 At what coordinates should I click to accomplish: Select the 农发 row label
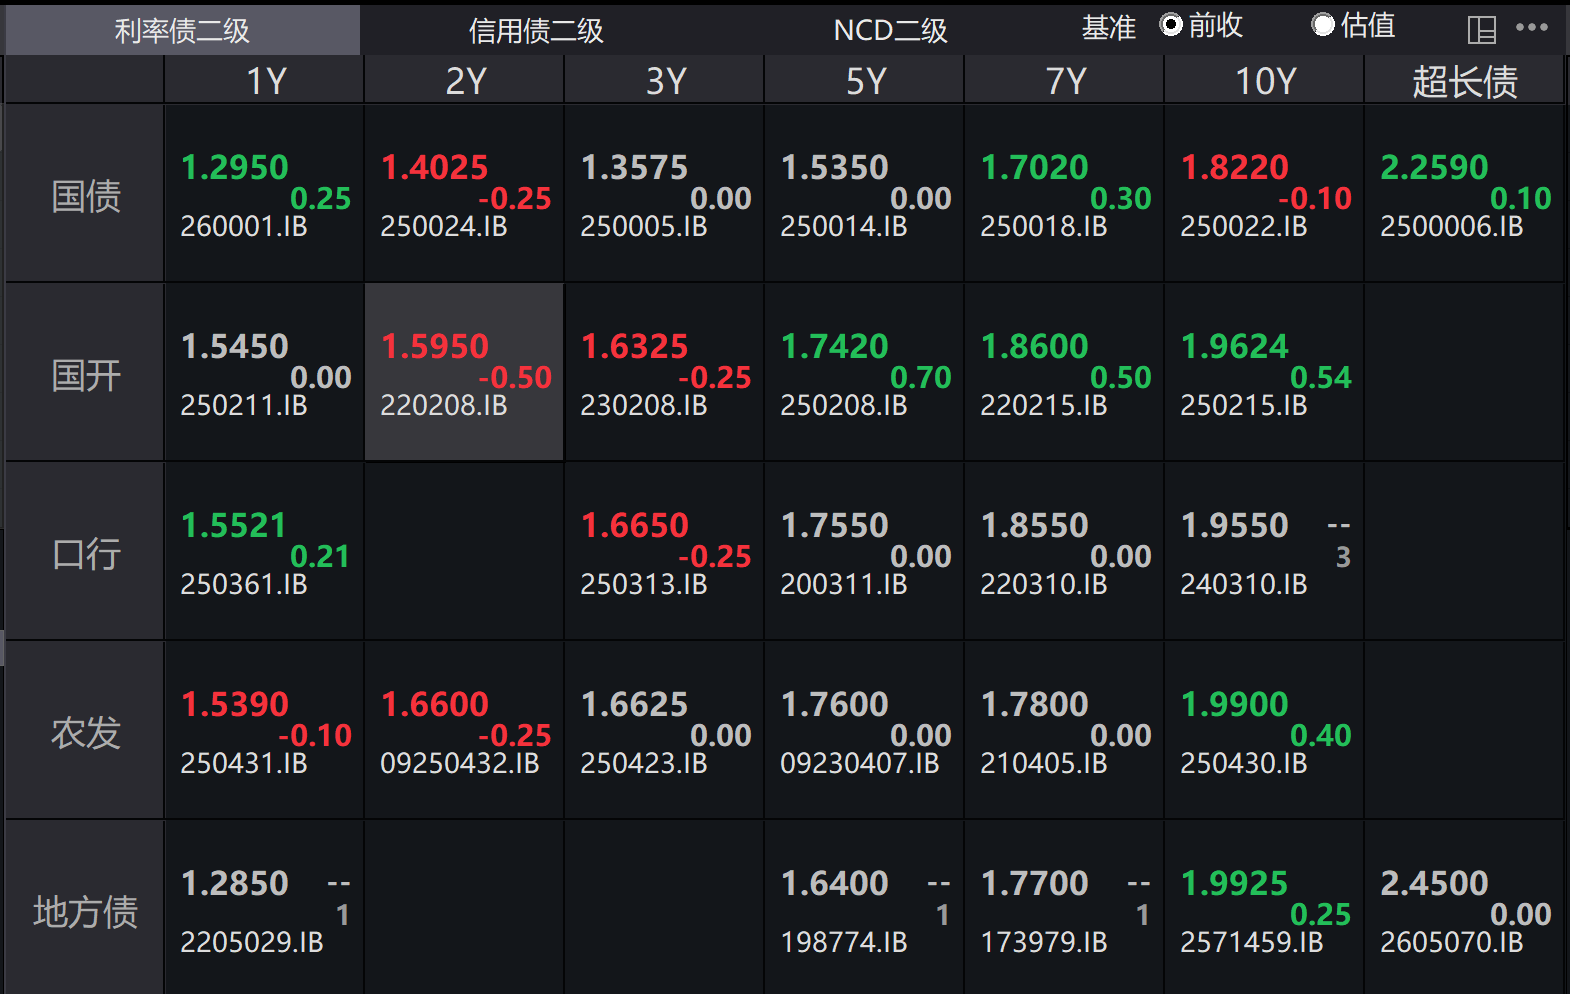[85, 733]
